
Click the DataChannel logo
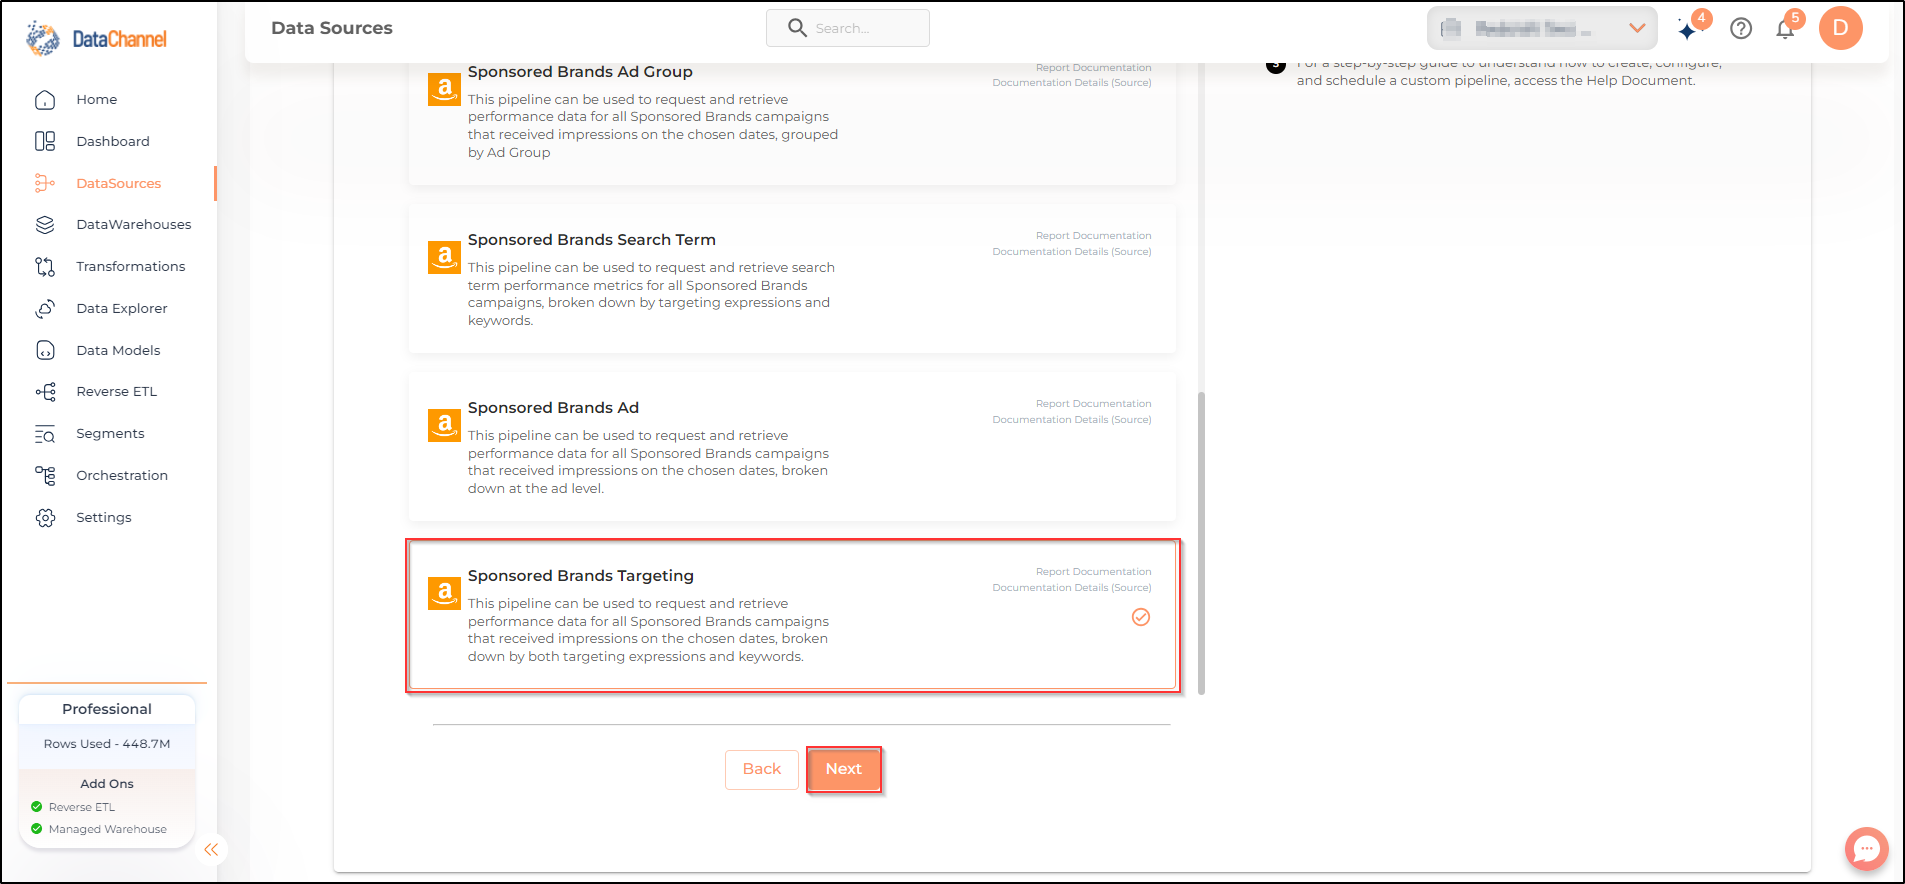(96, 39)
